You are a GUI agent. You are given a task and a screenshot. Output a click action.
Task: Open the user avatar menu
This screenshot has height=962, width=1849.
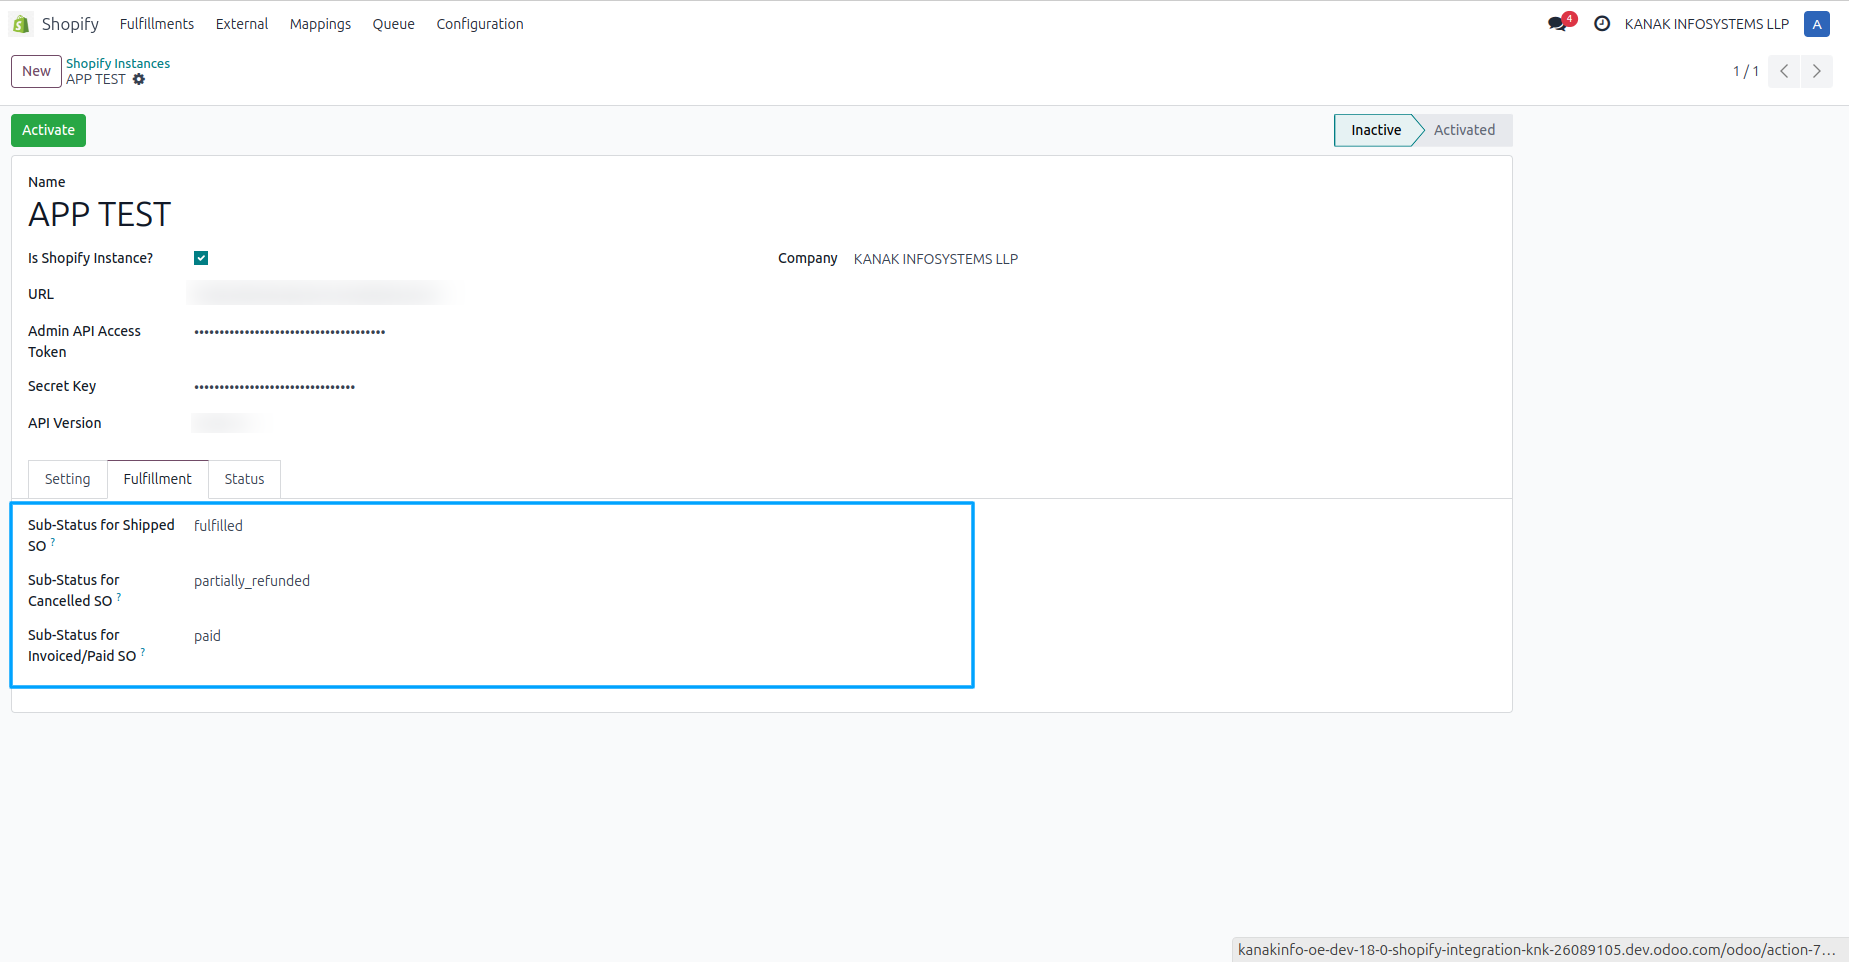coord(1817,24)
